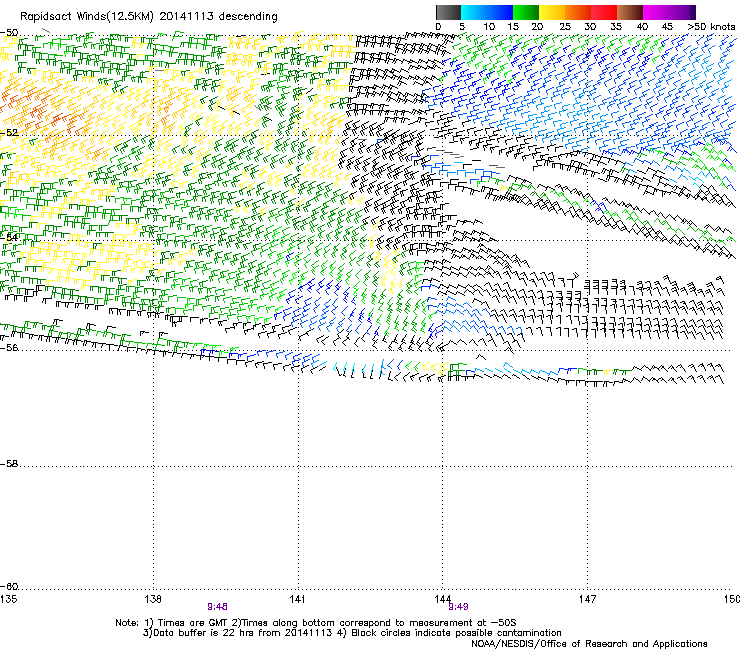Click the 'Times are GMT' note line
Screen dimensions: 740x650
point(316,623)
